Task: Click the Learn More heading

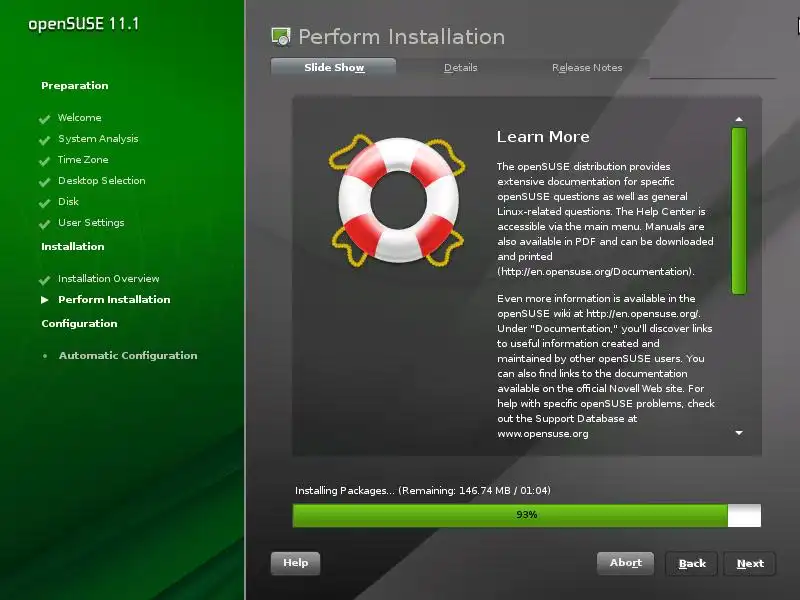Action: pos(543,136)
